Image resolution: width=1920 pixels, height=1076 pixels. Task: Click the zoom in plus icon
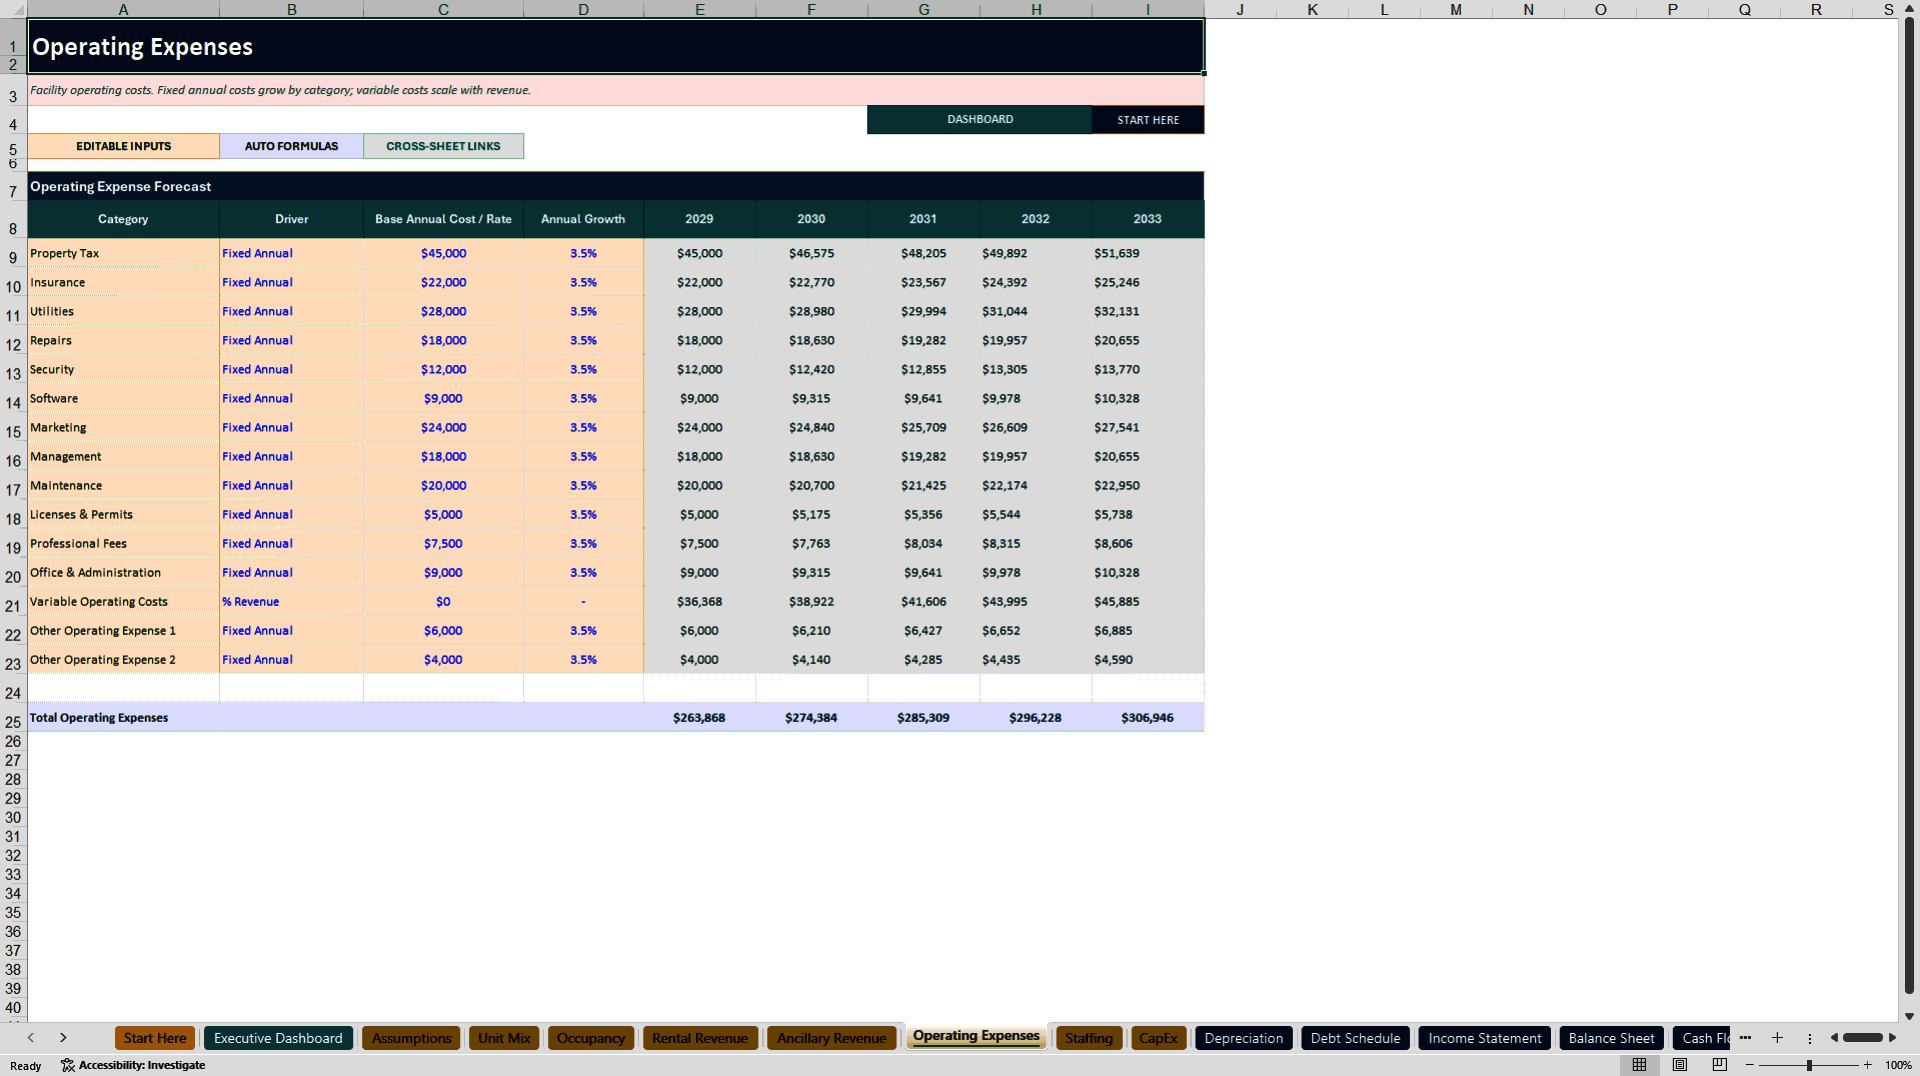pyautogui.click(x=1868, y=1065)
